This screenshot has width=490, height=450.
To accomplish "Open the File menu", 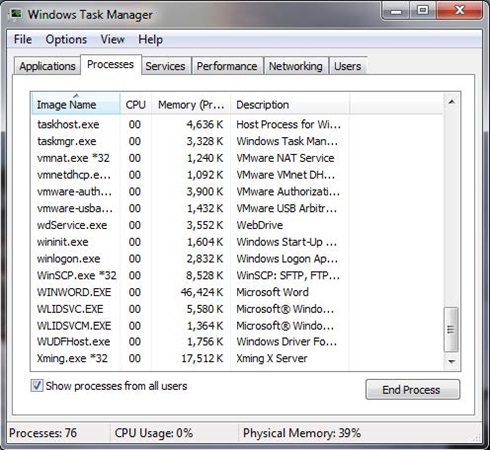I will tap(23, 39).
